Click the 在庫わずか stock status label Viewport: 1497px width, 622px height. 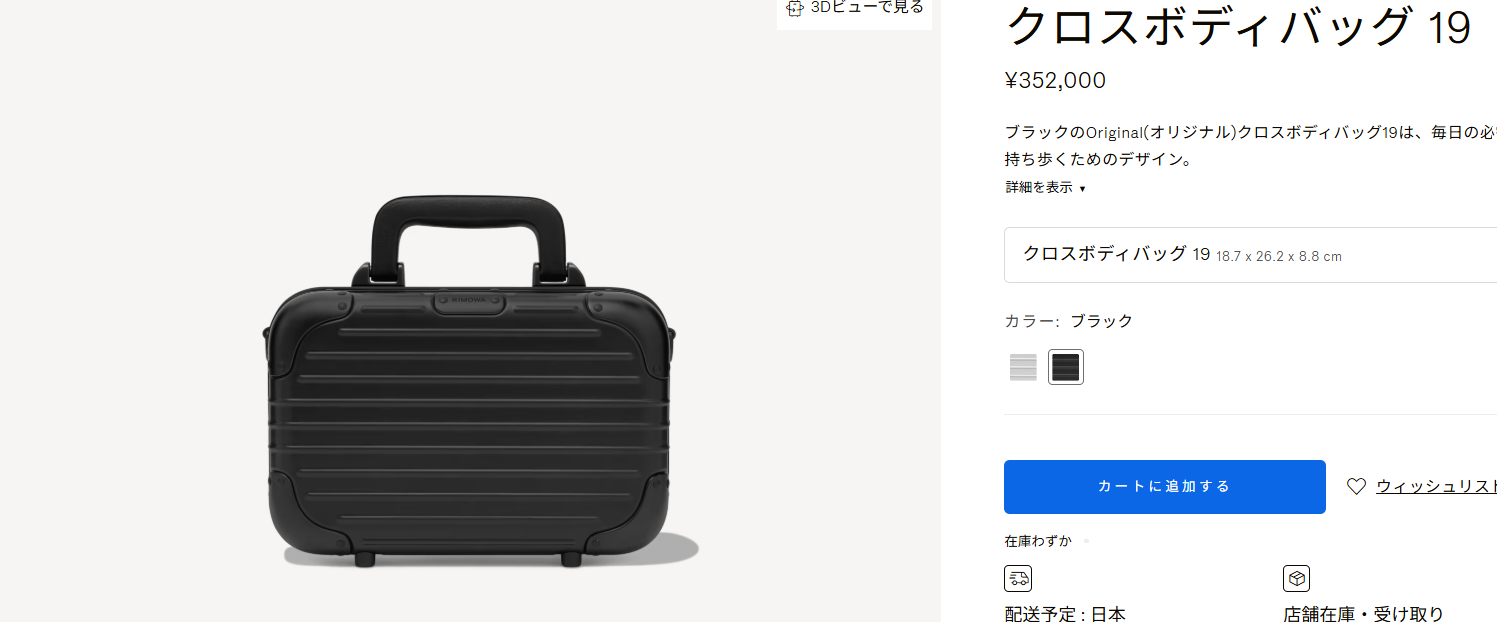[x=1038, y=541]
